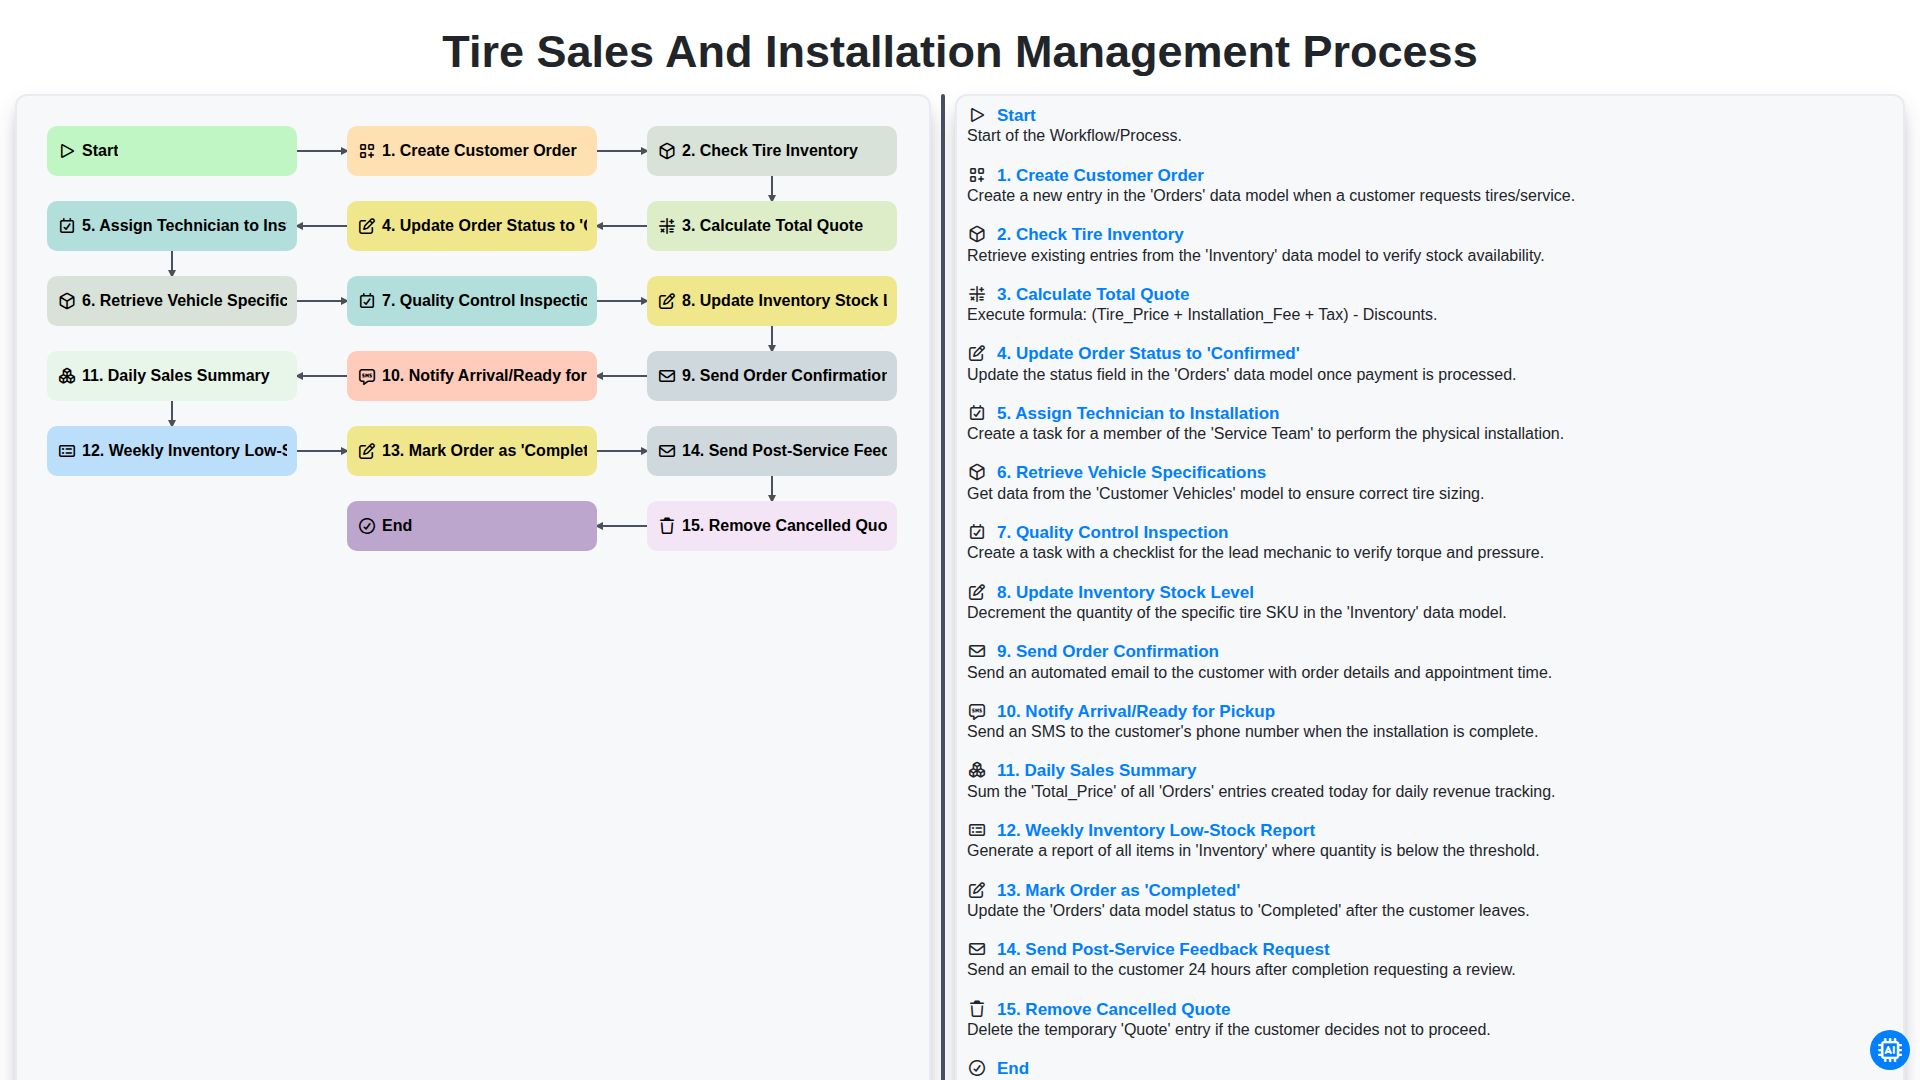Click the description beginning 'Generate a report of all items in 'Inventory''
This screenshot has width=1920, height=1080.
(1253, 851)
